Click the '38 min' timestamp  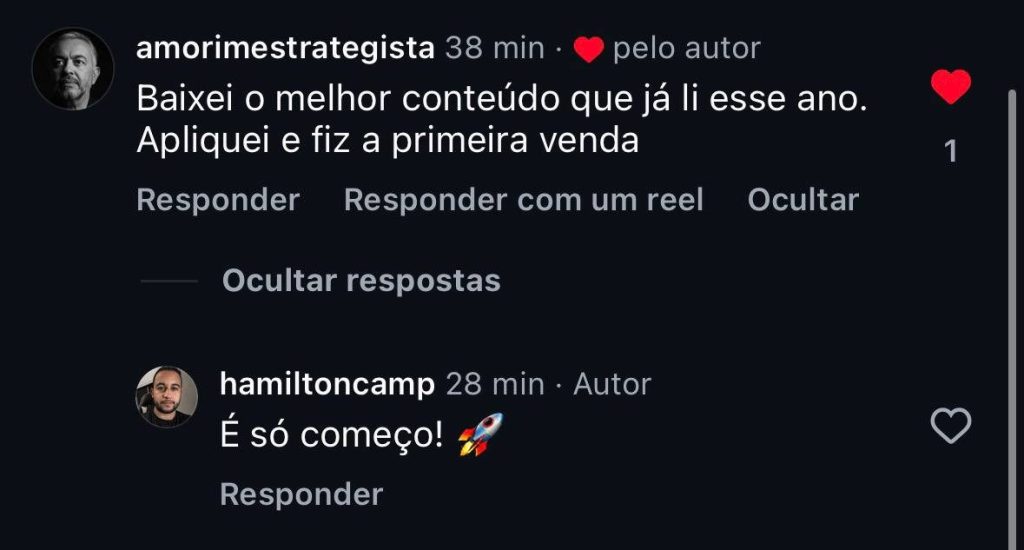coord(495,48)
